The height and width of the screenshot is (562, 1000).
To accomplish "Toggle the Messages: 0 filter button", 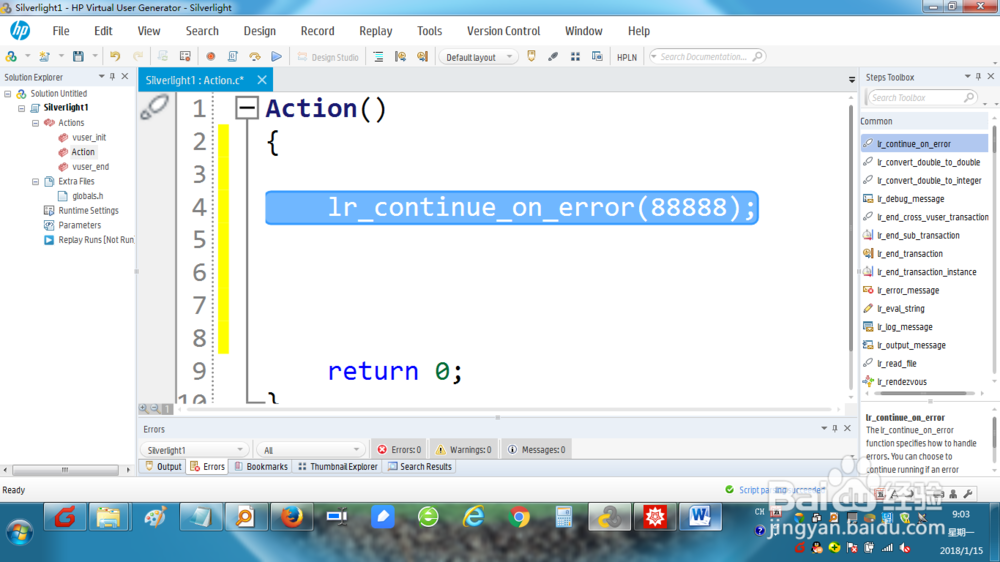I will [x=537, y=450].
